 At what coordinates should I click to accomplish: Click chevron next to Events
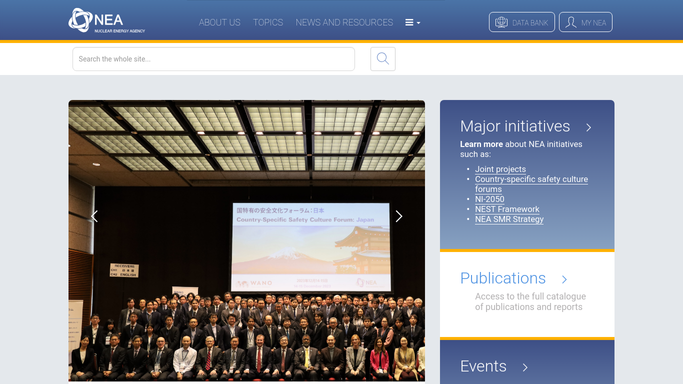pyautogui.click(x=525, y=367)
